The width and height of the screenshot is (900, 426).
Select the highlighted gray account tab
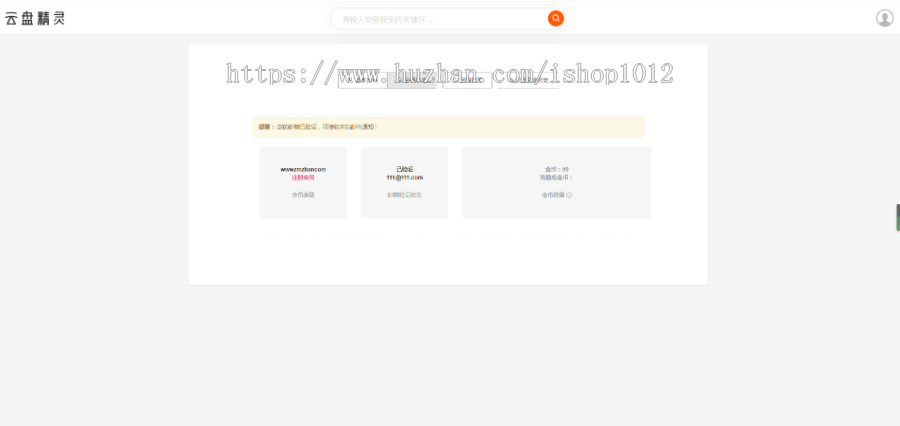point(412,80)
